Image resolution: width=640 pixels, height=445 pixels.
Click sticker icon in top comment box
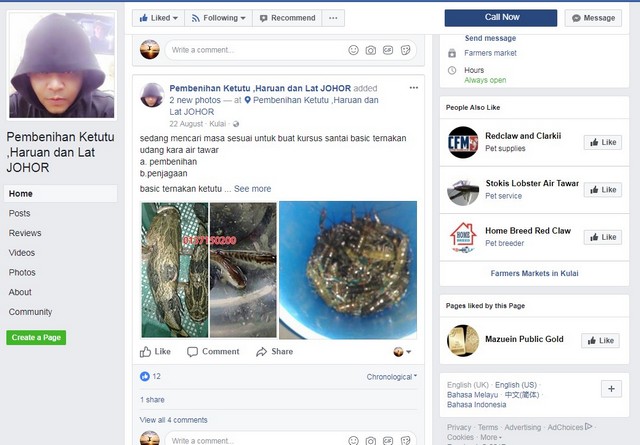coord(405,50)
